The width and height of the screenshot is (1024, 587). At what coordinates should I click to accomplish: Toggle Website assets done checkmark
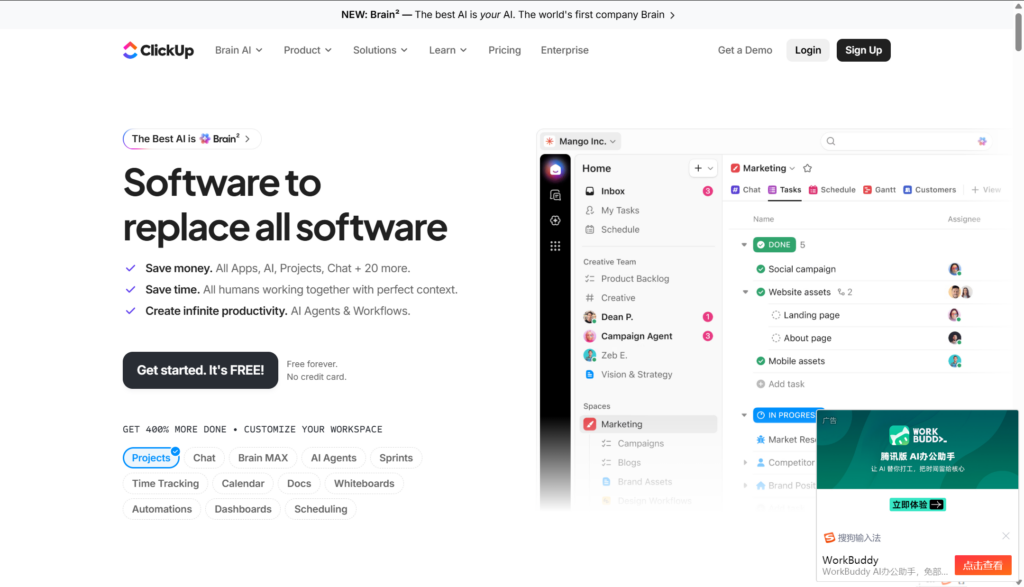tap(761, 293)
